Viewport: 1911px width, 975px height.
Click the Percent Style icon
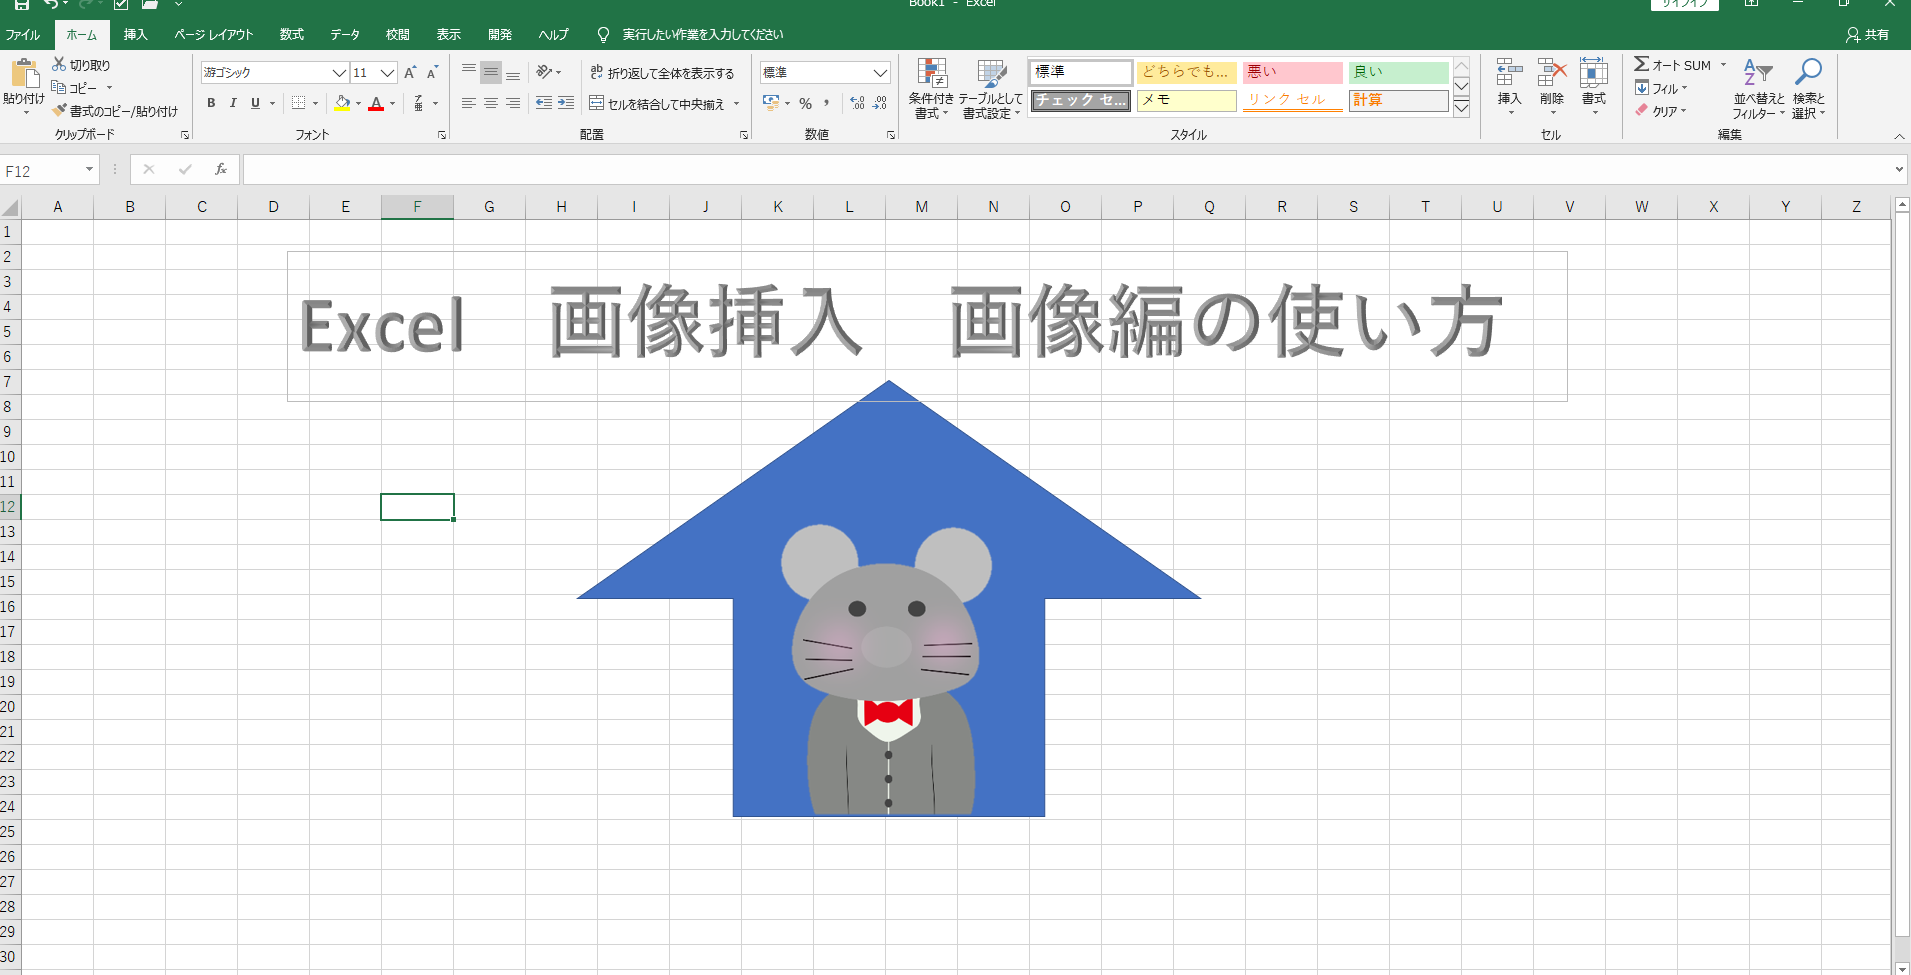805,103
